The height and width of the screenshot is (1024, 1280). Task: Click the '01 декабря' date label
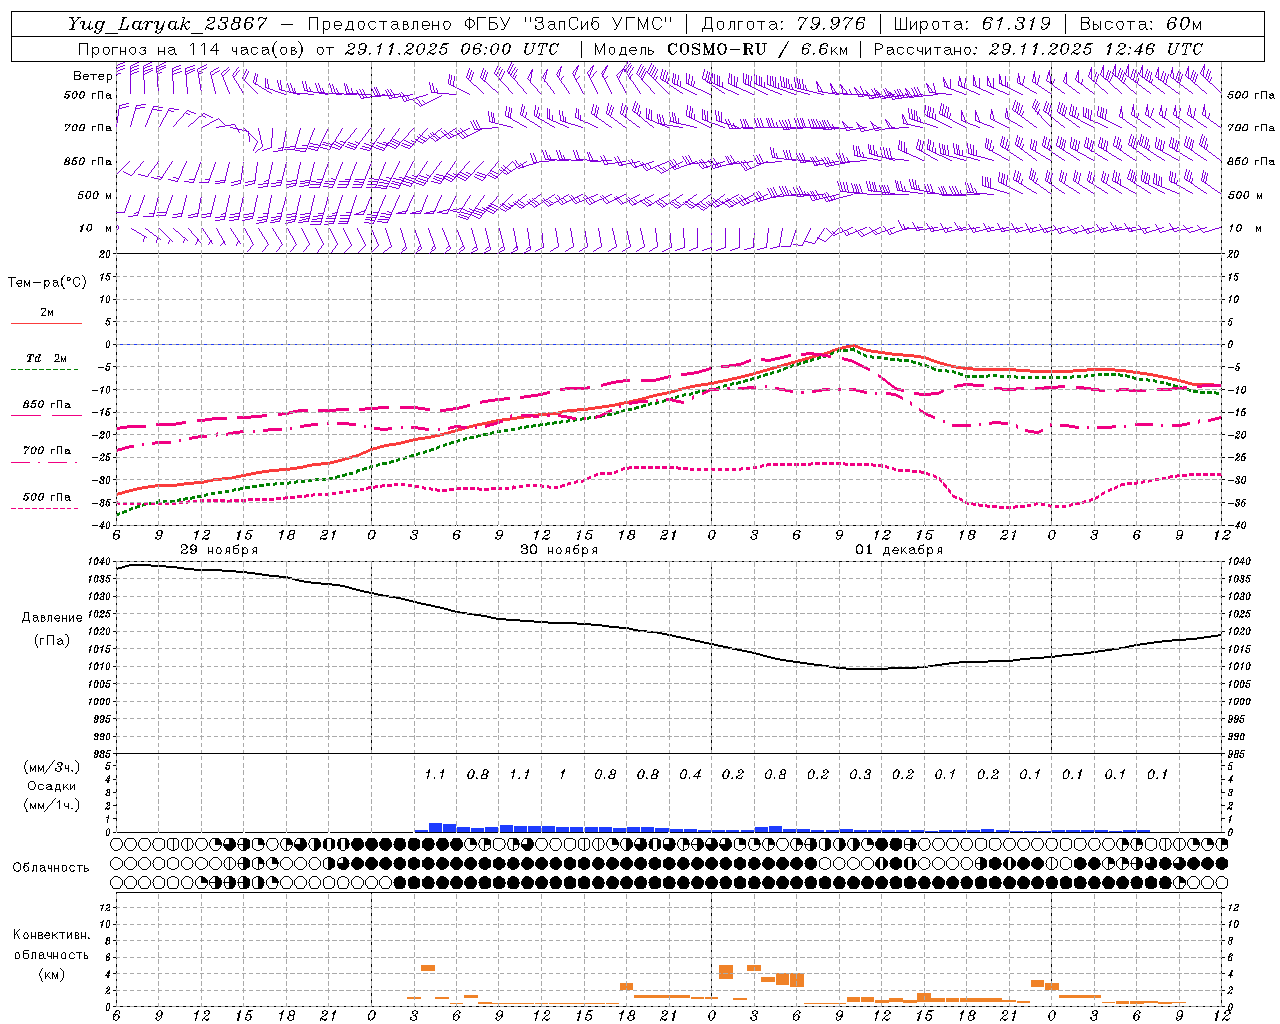click(899, 550)
